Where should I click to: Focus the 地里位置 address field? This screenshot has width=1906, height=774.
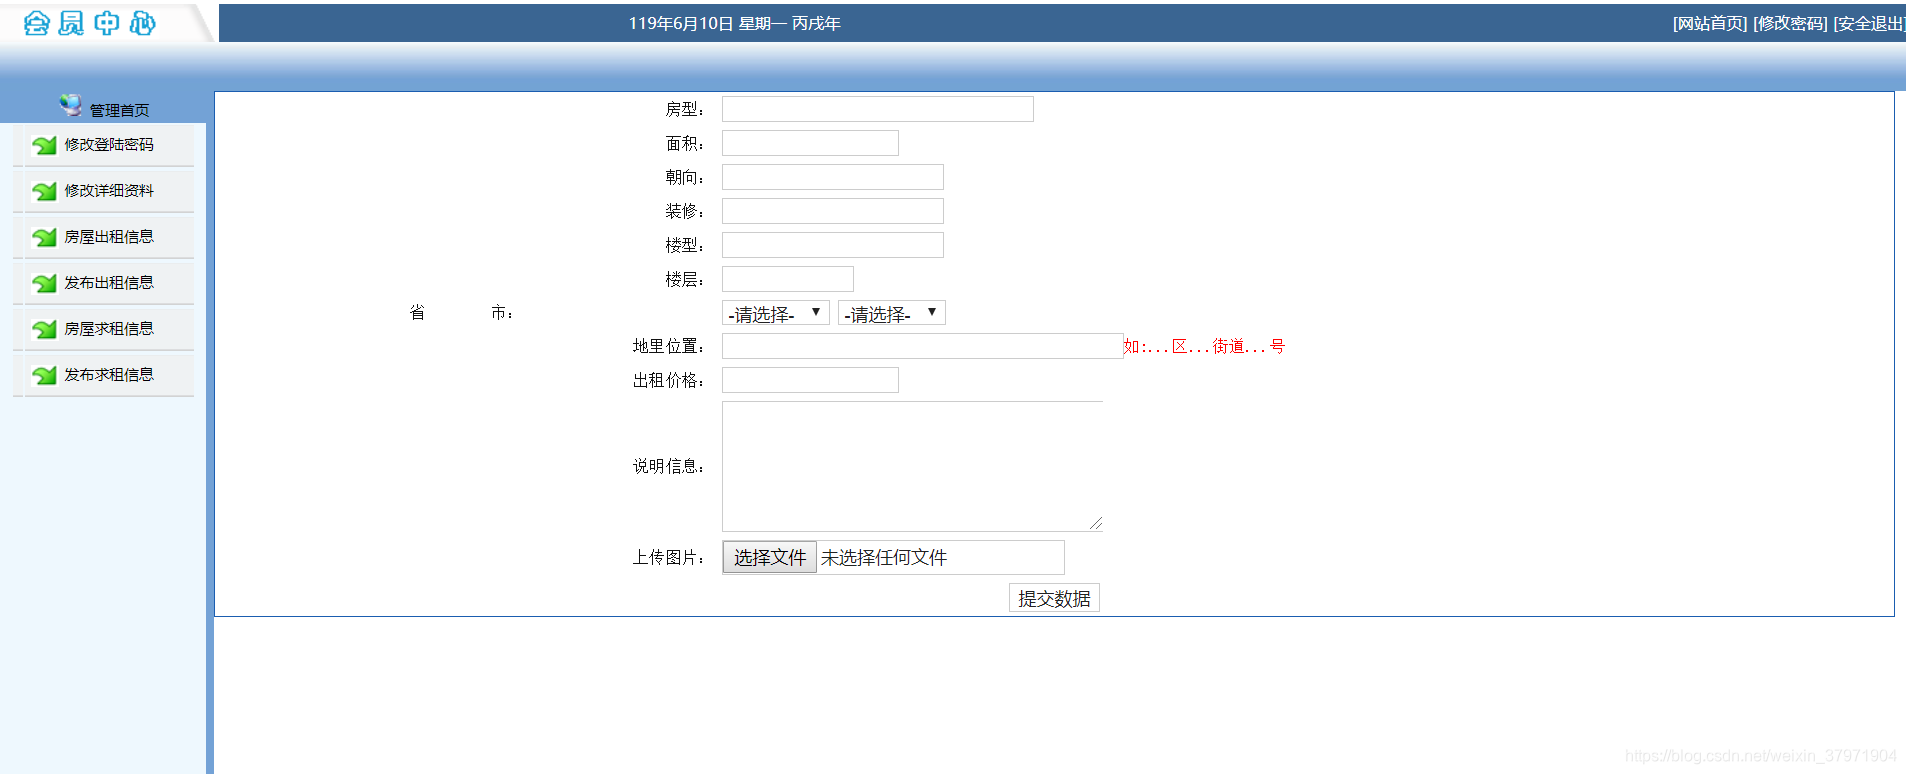[x=922, y=346]
